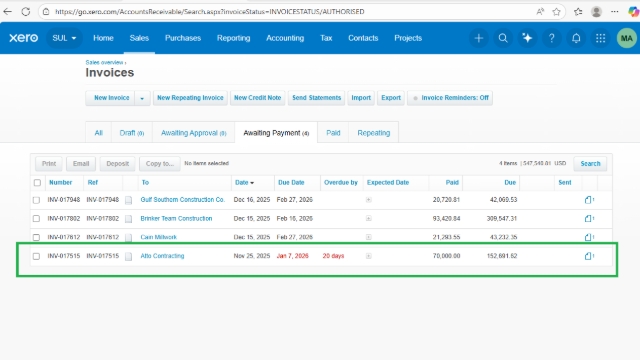The height and width of the screenshot is (360, 640).
Task: Add expected date for Brinker Team row
Action: [369, 218]
